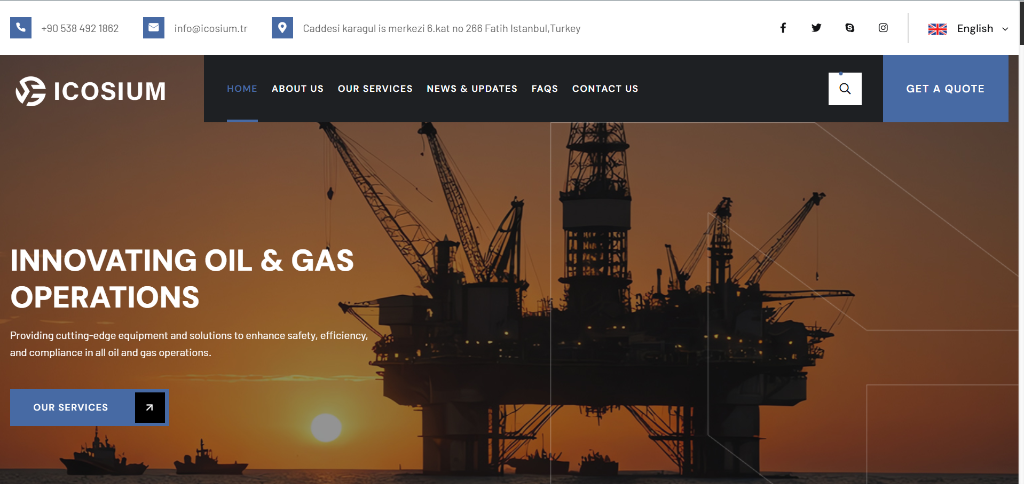Click the UK flag language icon
1024x484 pixels.
937,29
